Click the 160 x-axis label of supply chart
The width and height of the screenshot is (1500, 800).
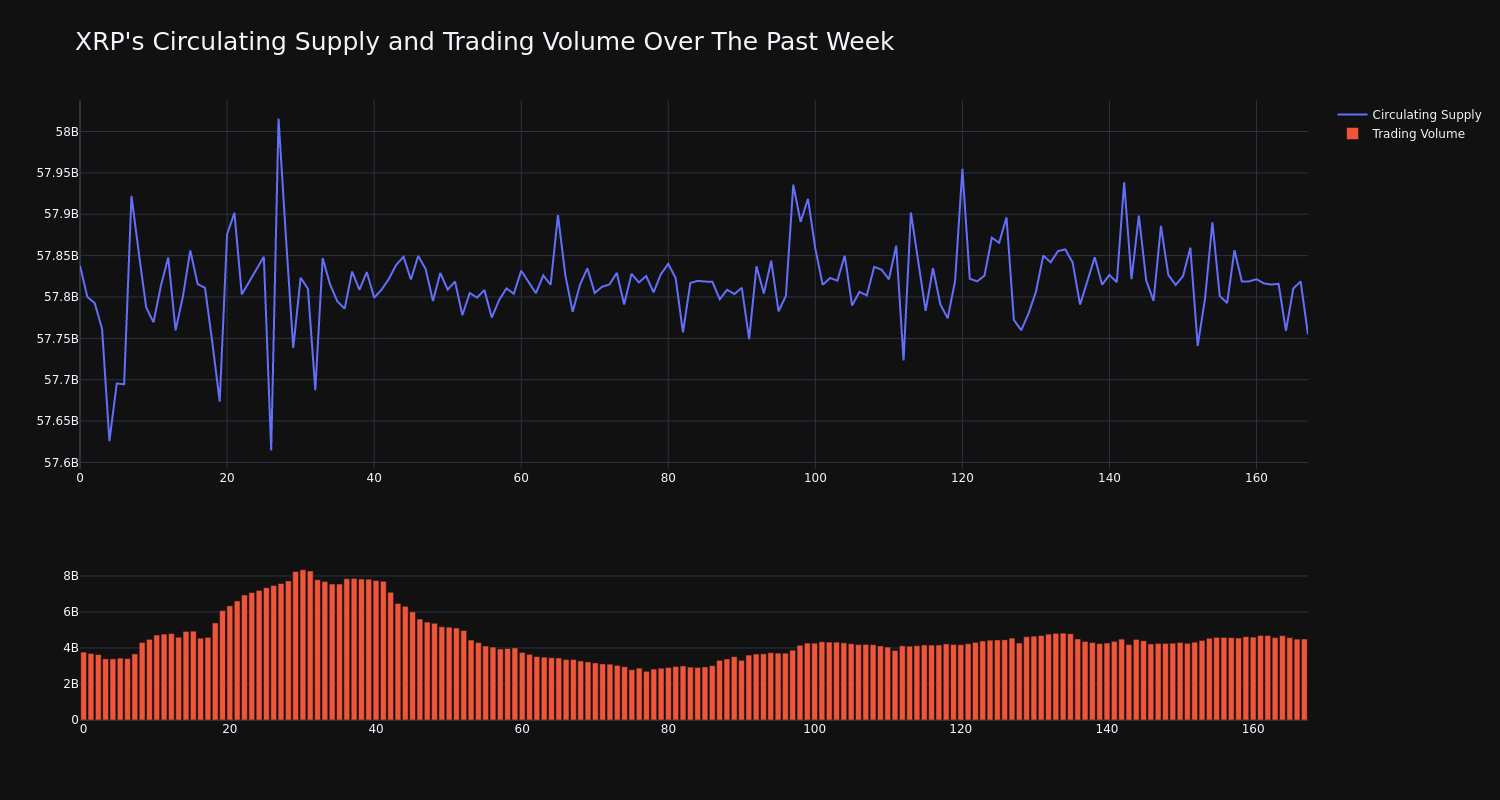point(1256,478)
